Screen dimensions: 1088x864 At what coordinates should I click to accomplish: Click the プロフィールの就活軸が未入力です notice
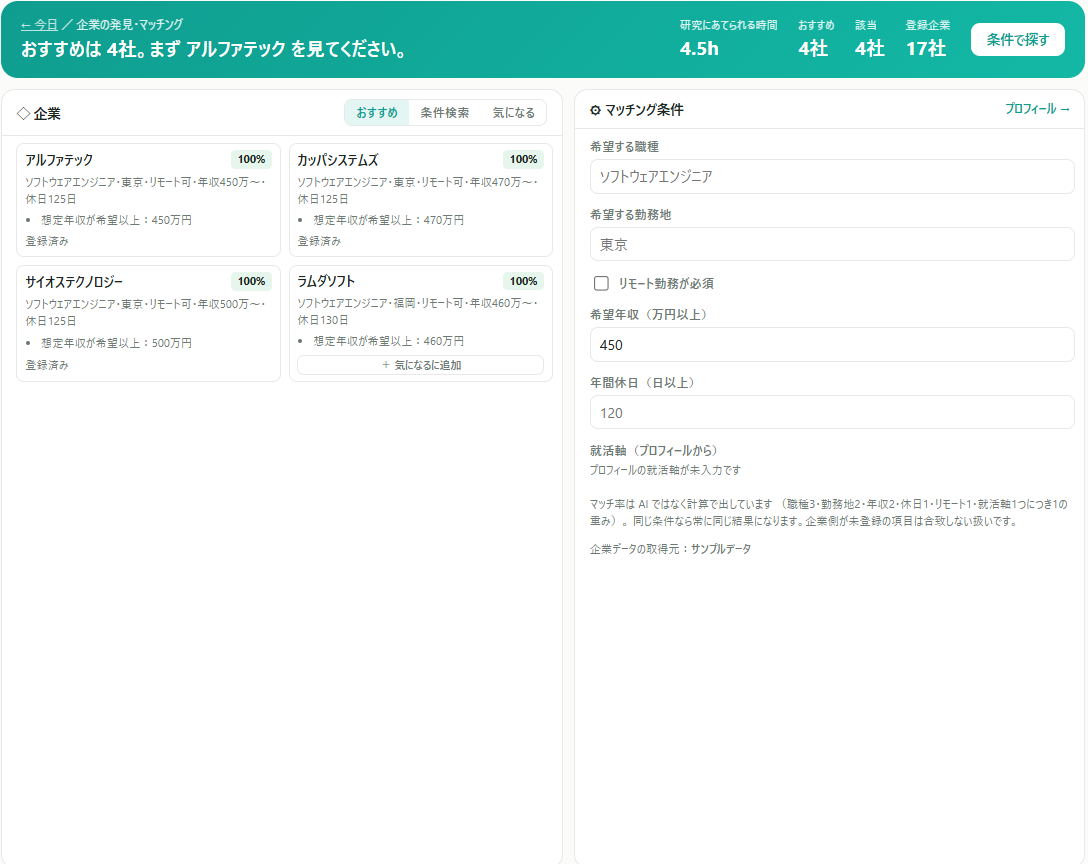(x=665, y=471)
